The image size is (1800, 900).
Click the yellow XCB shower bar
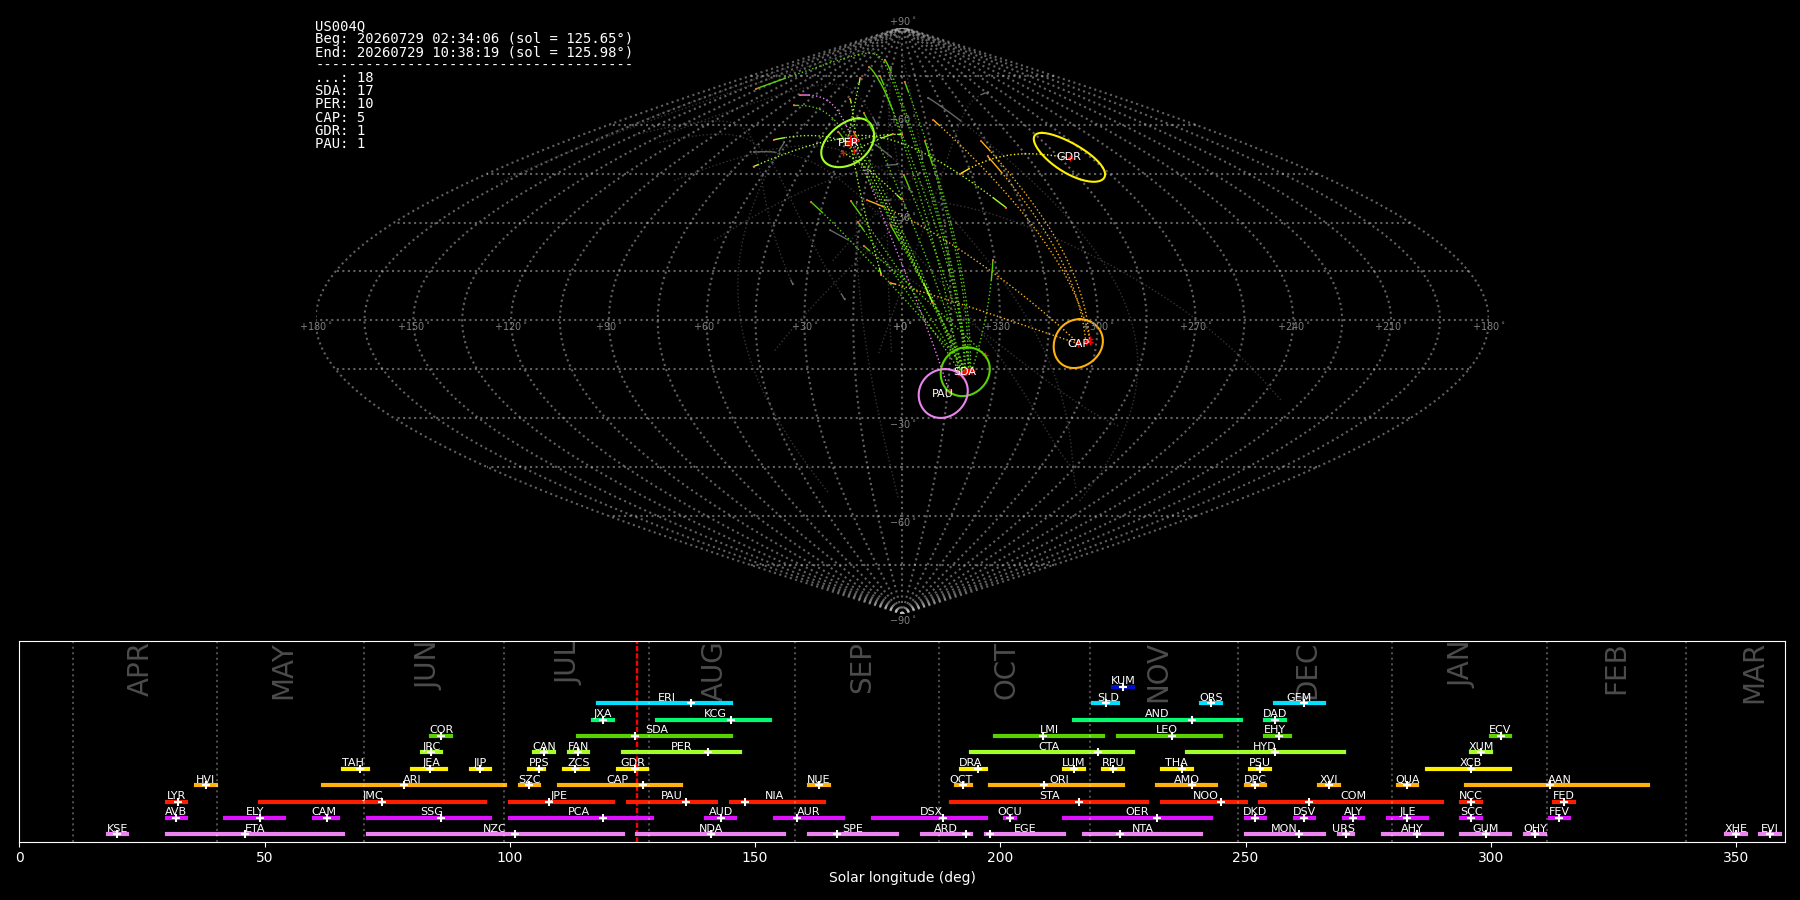pyautogui.click(x=1468, y=769)
